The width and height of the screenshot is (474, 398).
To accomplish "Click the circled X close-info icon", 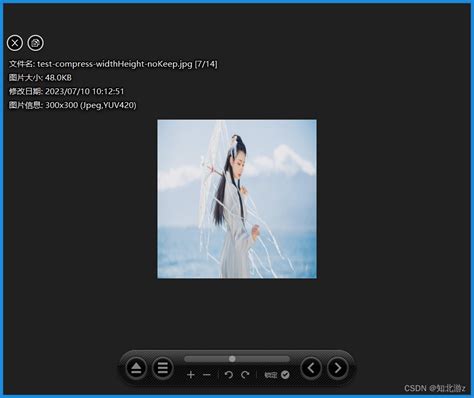I will pos(15,43).
